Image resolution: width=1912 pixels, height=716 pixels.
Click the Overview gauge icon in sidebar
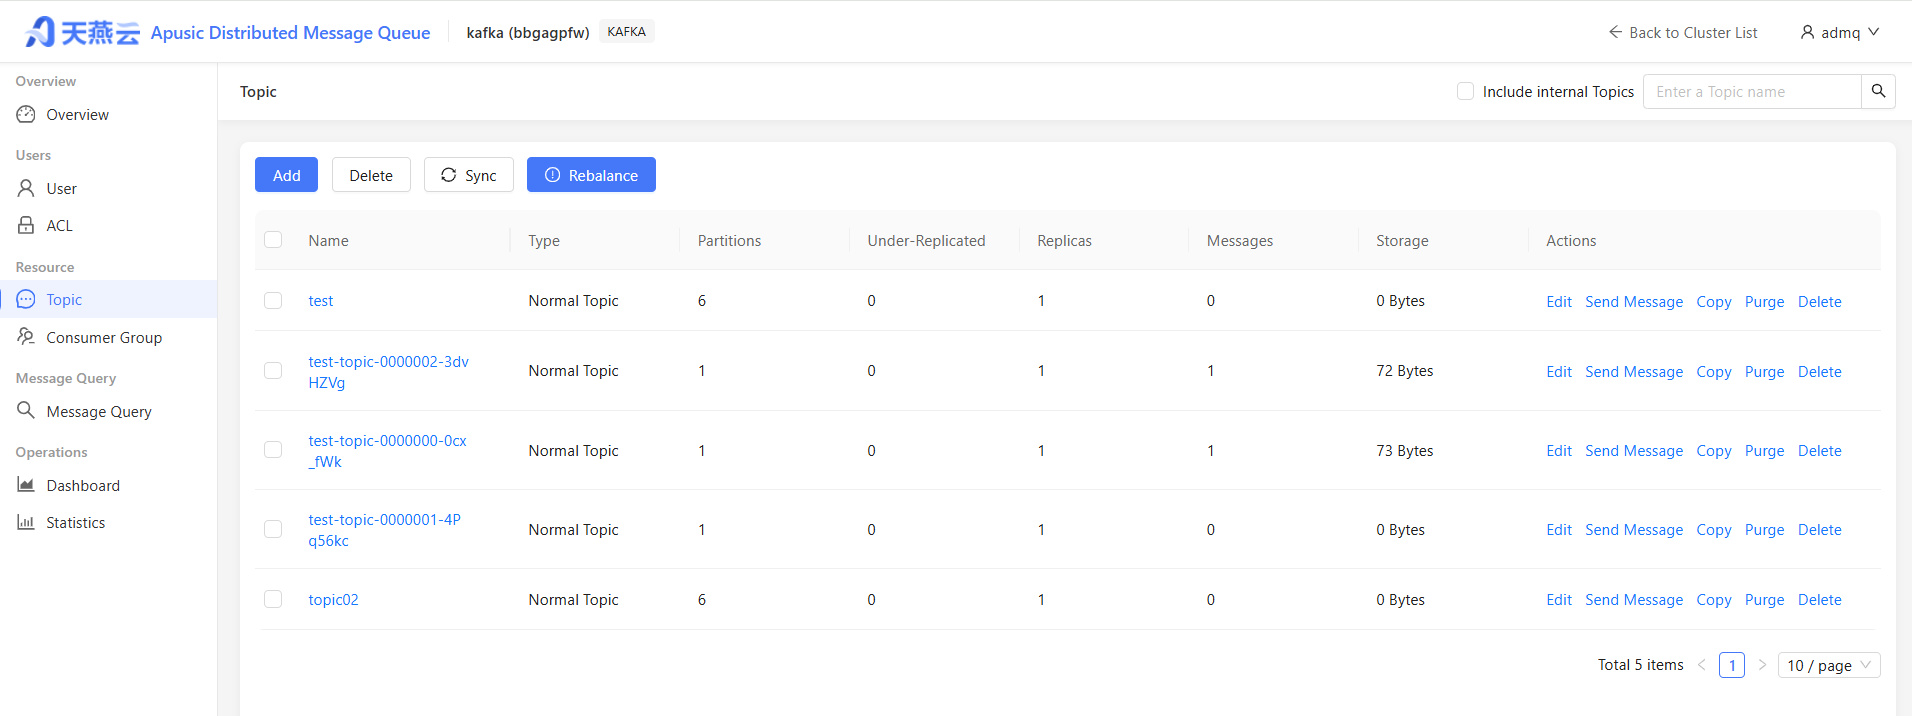[26, 114]
